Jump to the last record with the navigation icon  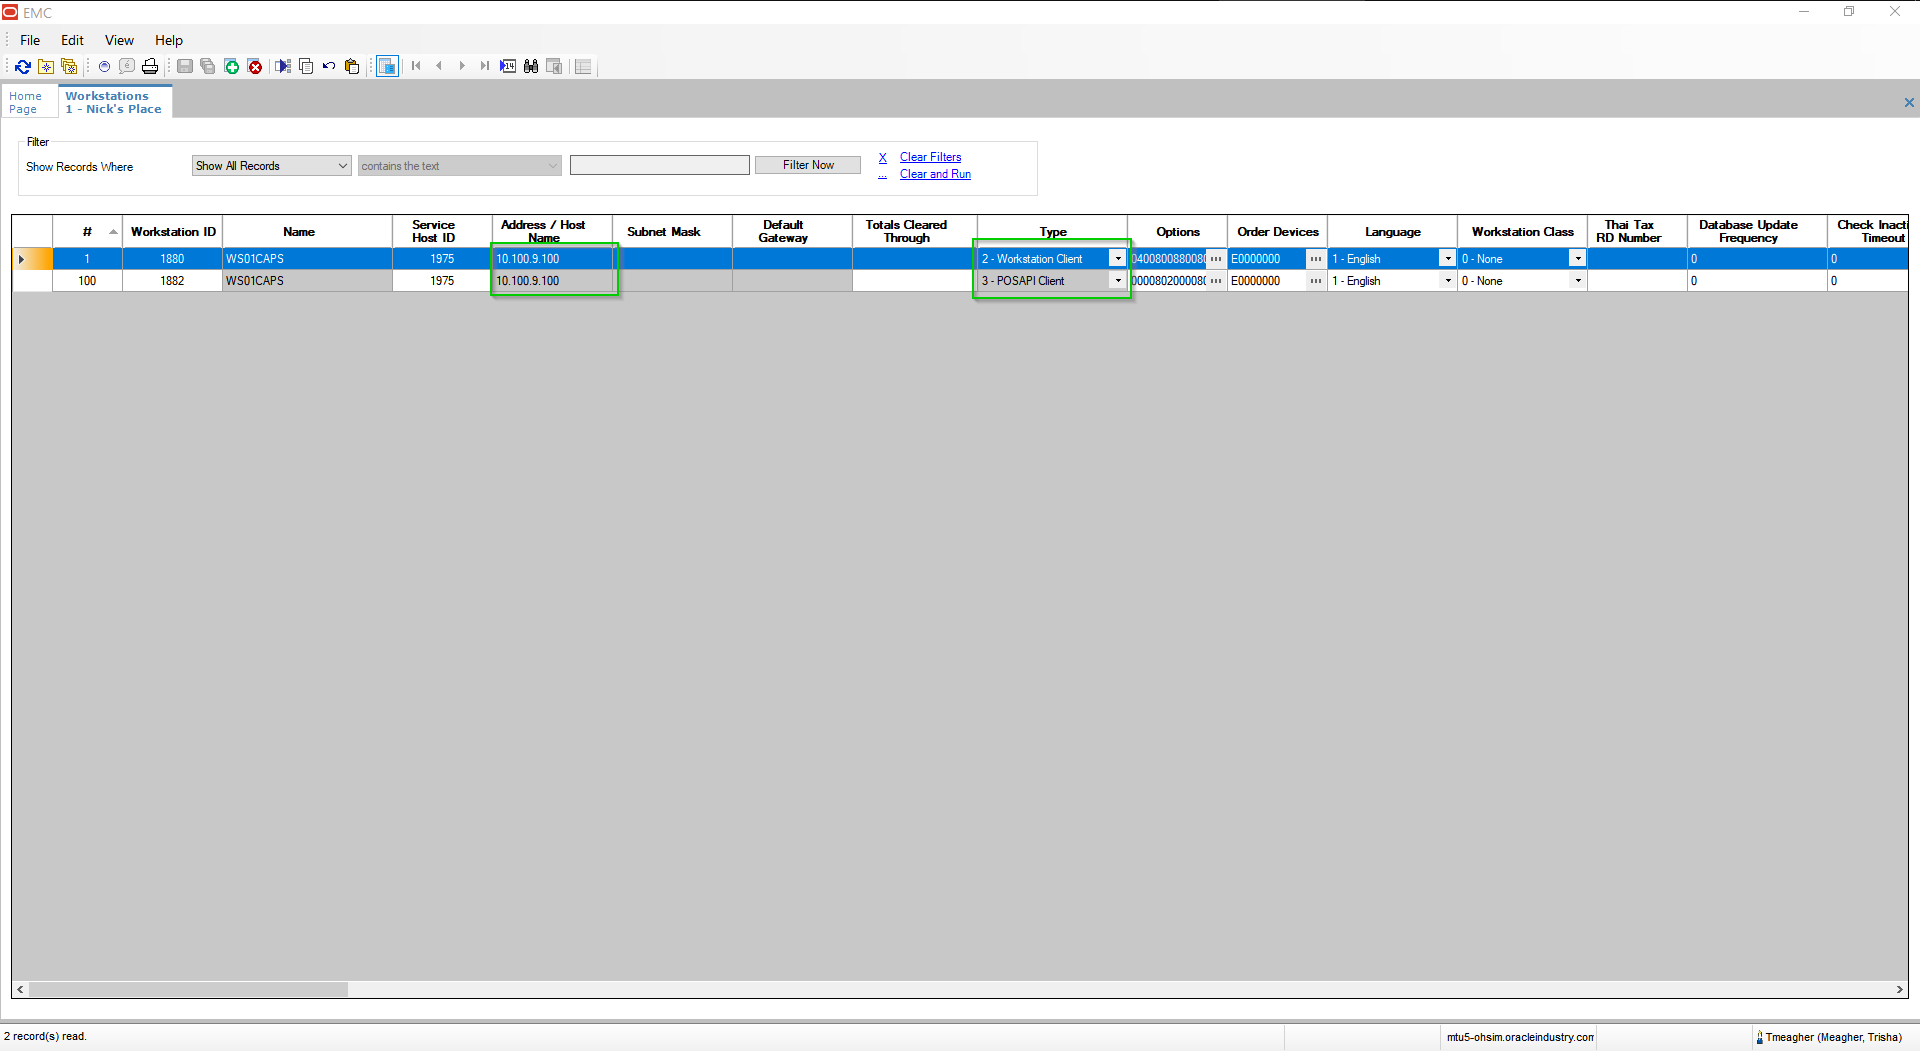click(485, 66)
